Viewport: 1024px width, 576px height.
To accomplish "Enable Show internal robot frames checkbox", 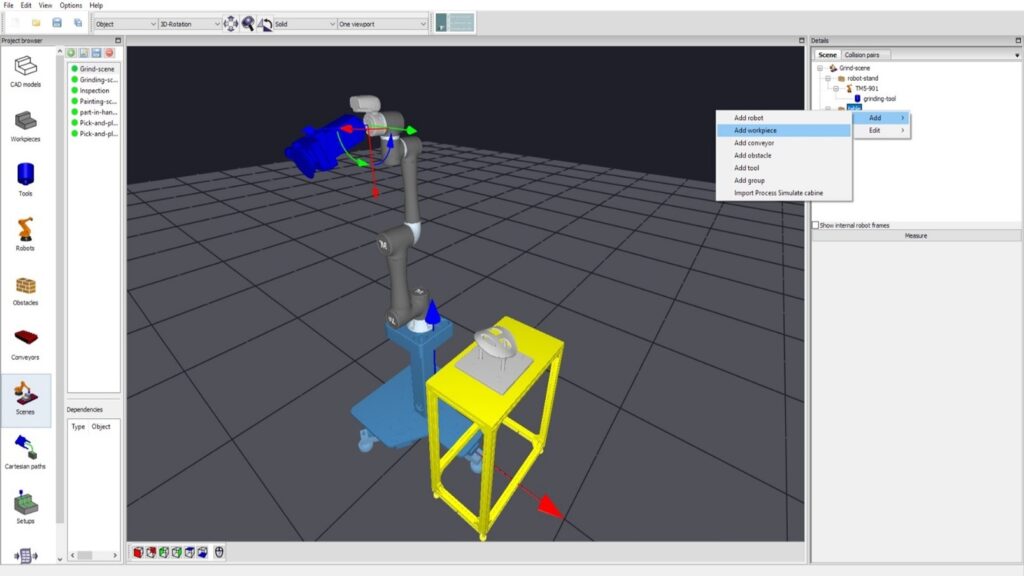I will pos(816,225).
